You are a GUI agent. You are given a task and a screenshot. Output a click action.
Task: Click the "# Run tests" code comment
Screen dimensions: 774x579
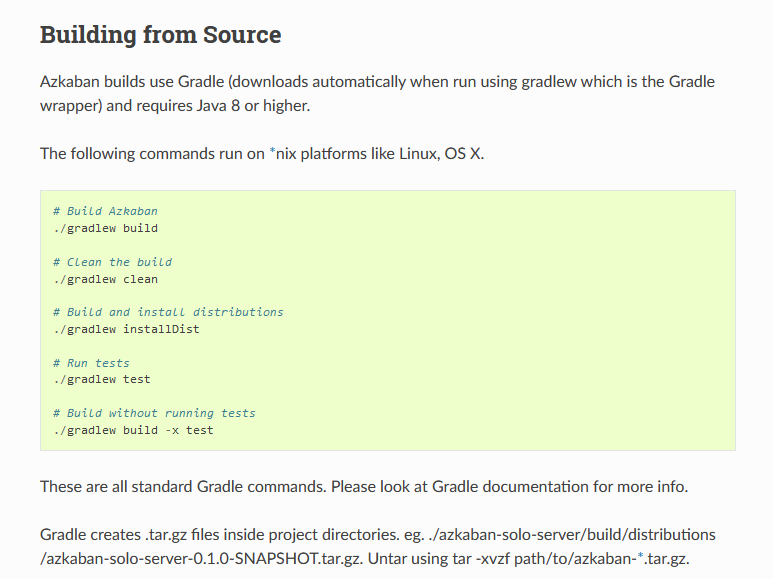point(92,363)
